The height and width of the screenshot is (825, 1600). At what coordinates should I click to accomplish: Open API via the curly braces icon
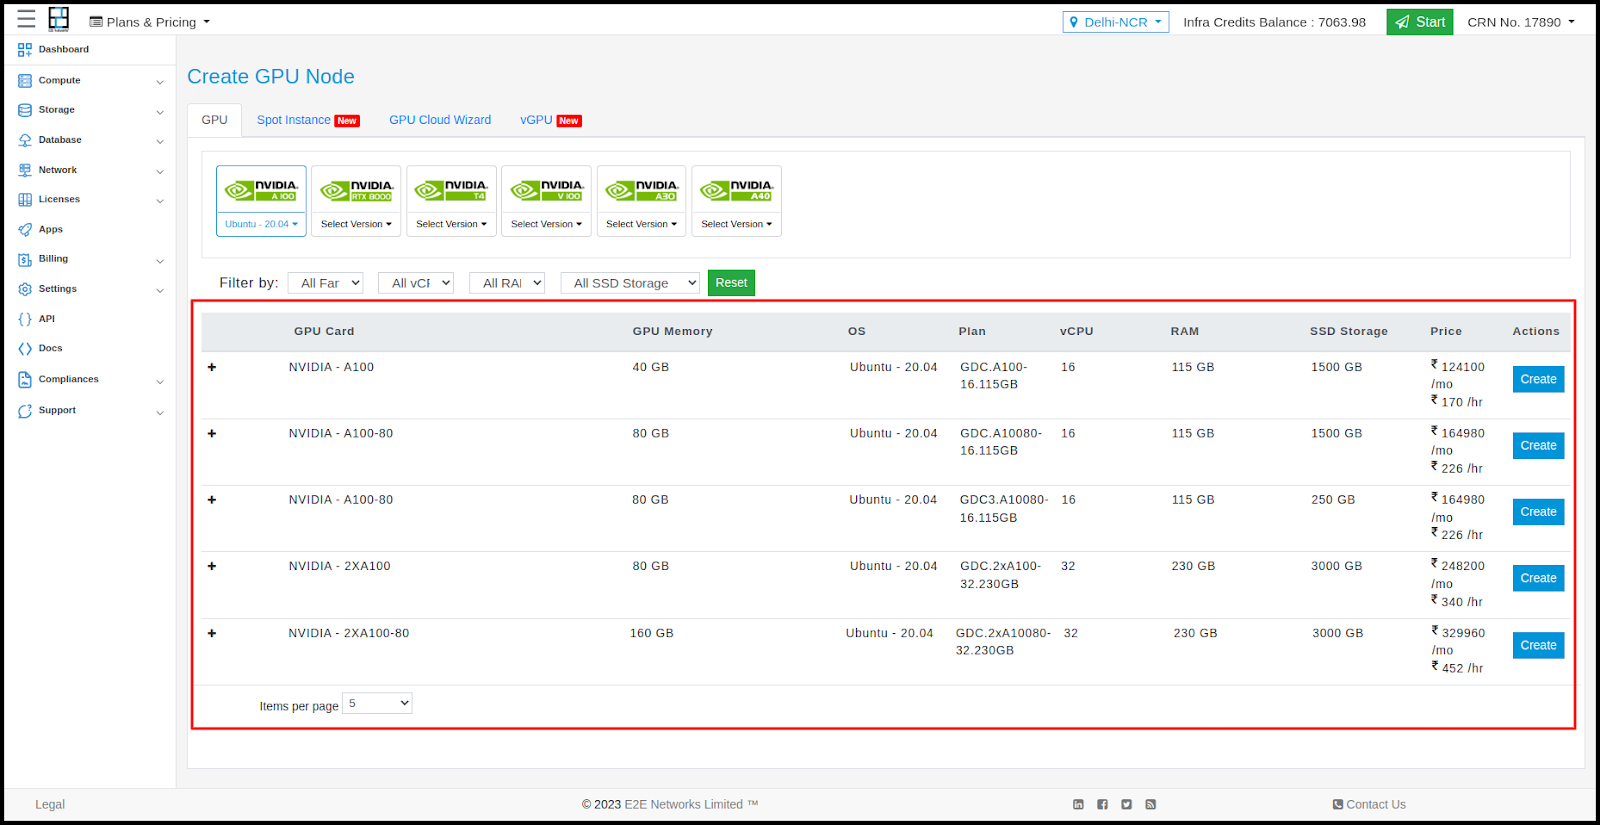(25, 319)
